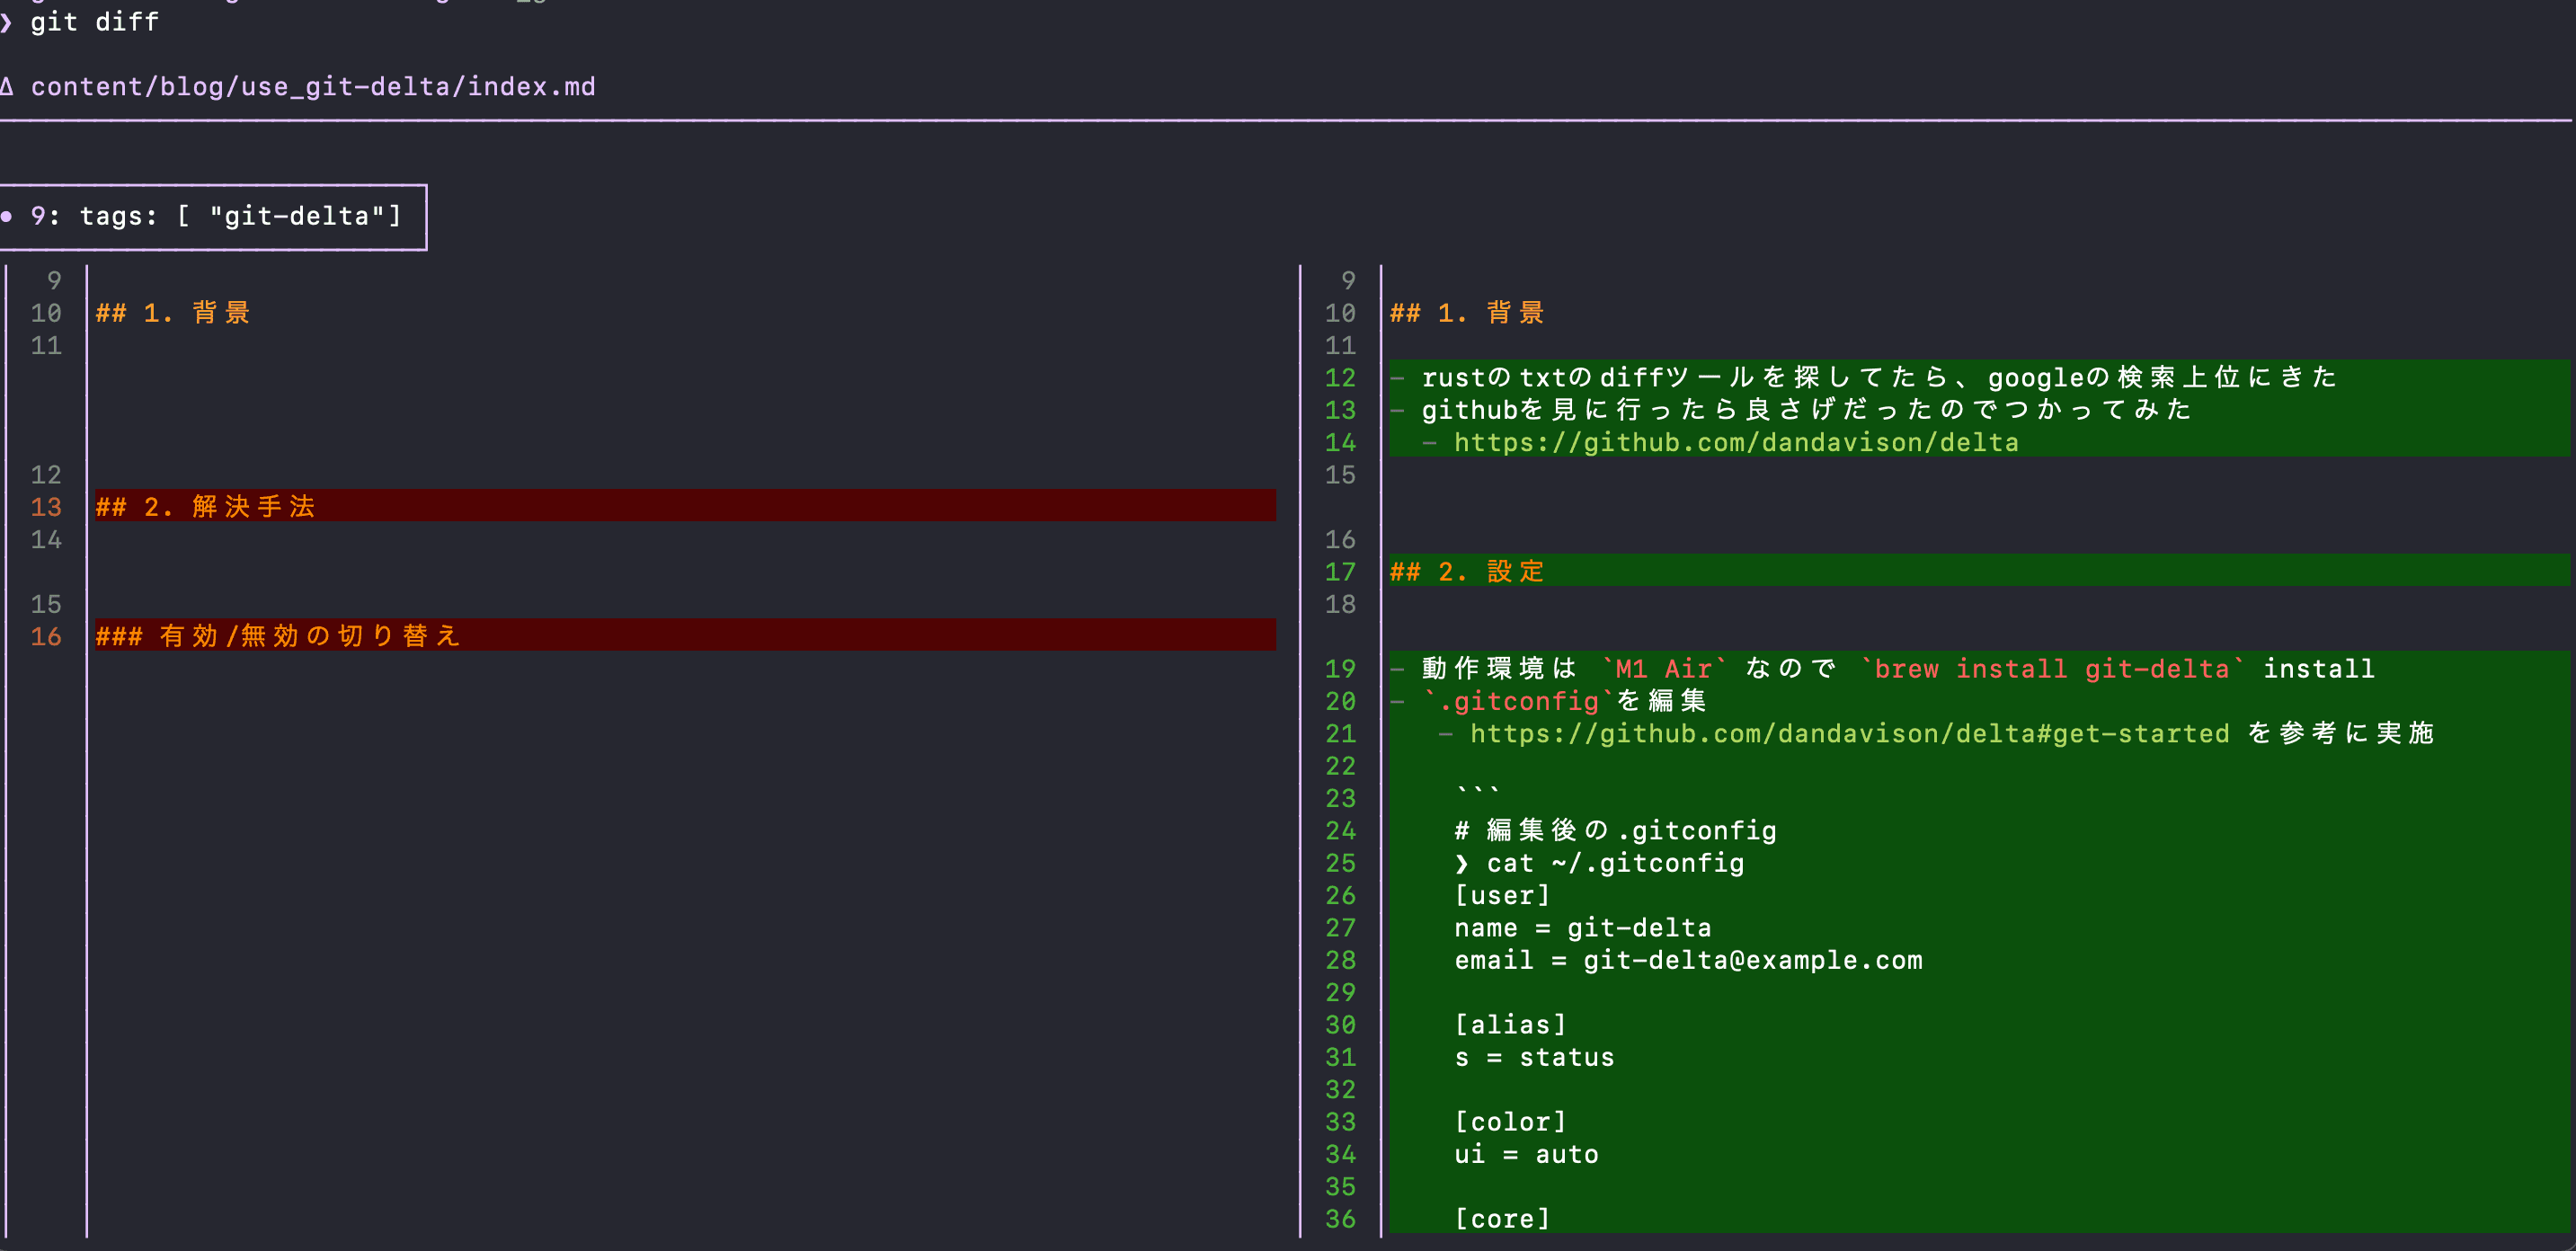The height and width of the screenshot is (1251, 2576).
Task: Click the [alias] section line
Action: tap(1510, 1024)
